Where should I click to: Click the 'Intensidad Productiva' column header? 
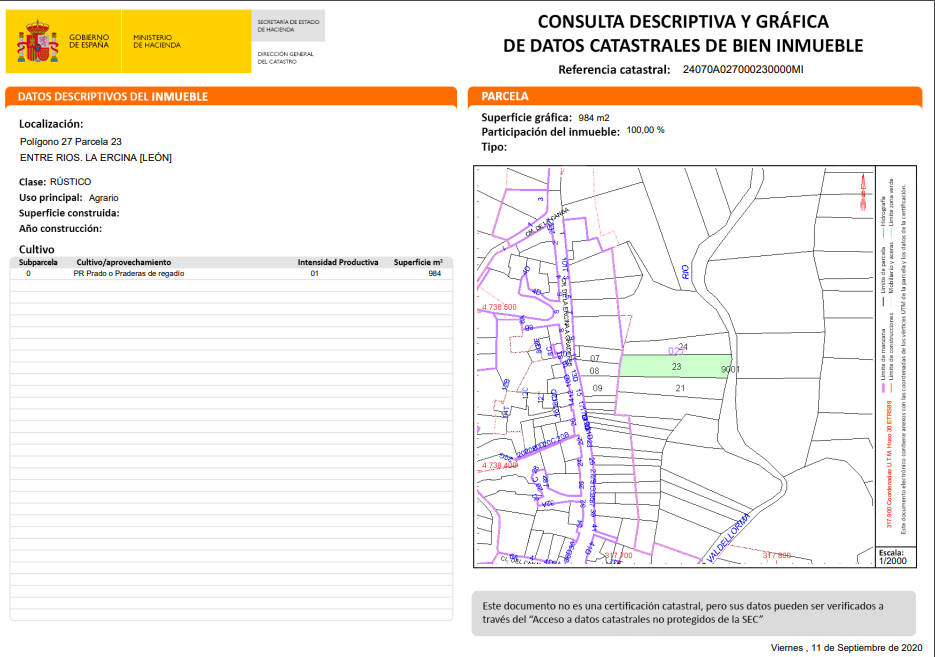tap(338, 262)
